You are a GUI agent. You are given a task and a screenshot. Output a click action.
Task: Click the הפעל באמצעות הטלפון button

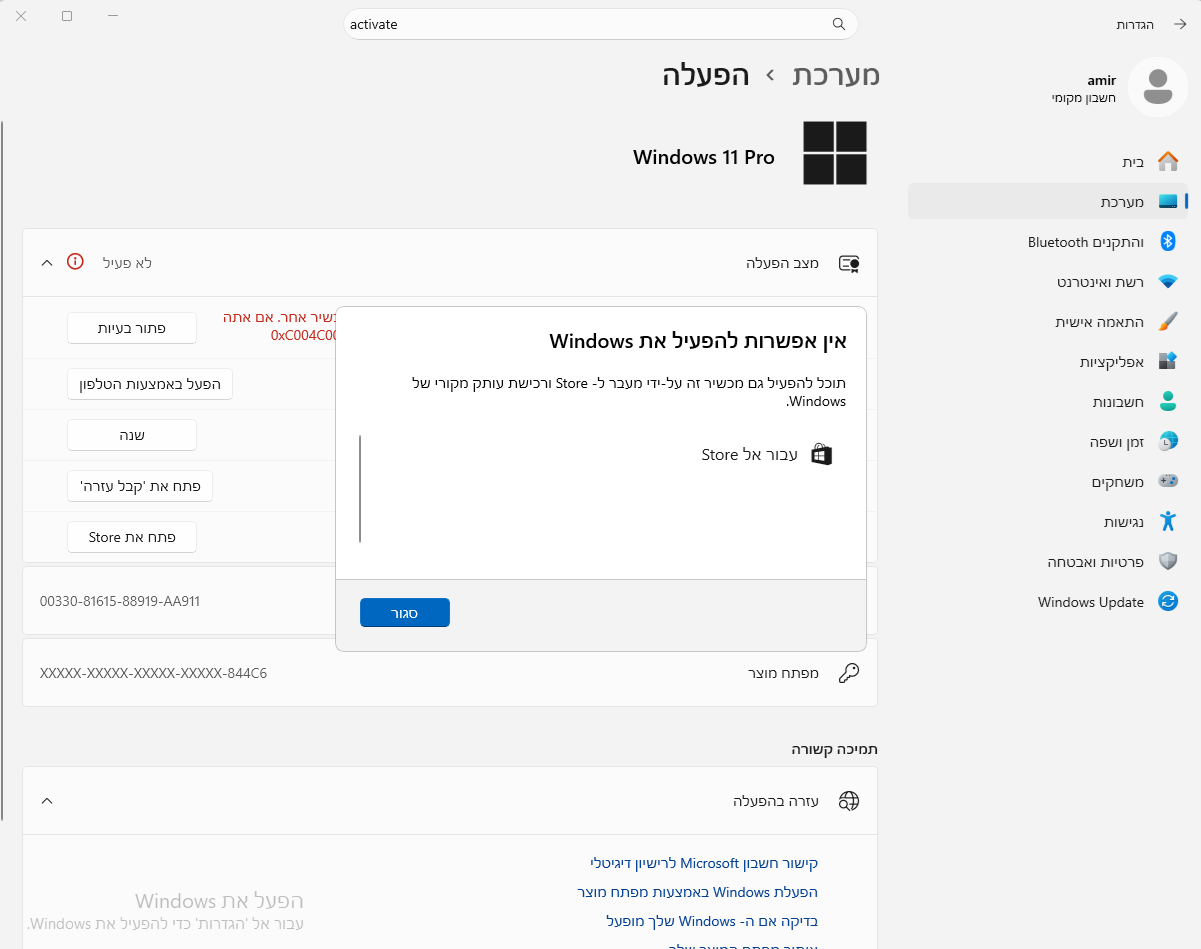(150, 384)
